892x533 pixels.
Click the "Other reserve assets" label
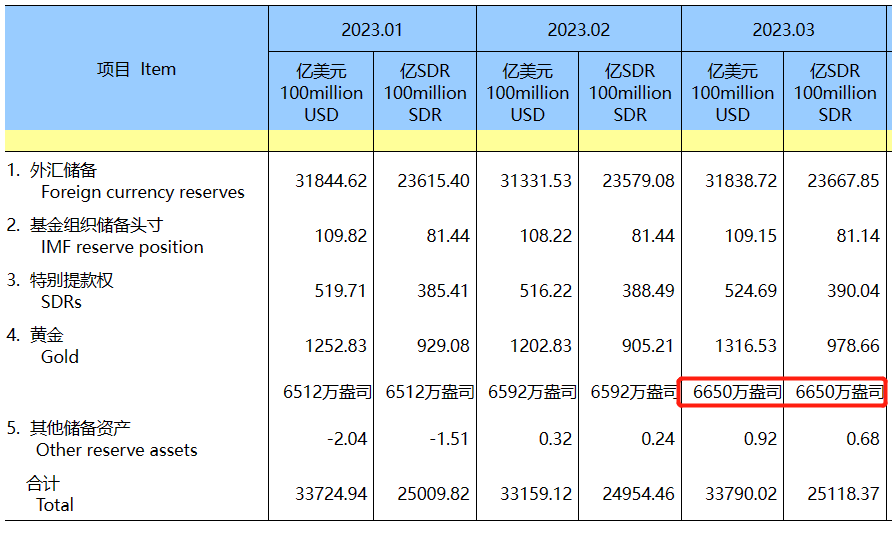117,451
